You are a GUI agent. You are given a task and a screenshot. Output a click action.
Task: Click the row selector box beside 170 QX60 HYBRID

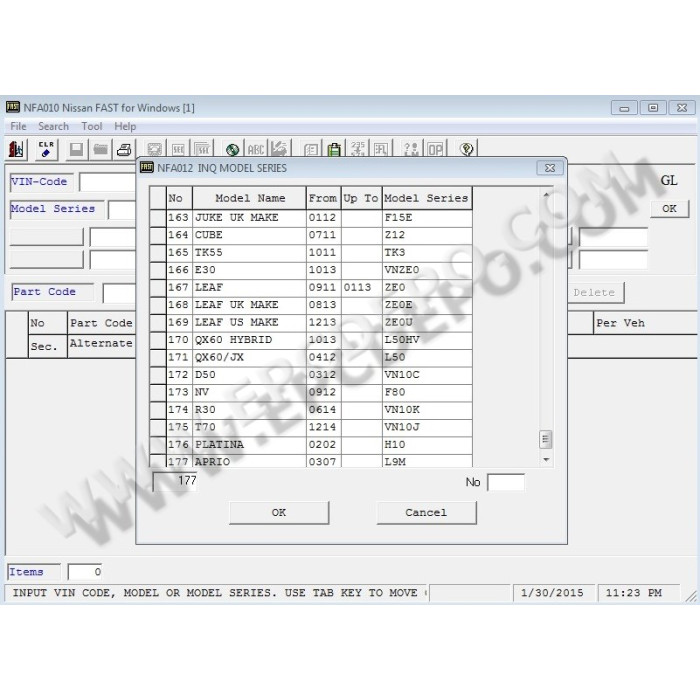[x=158, y=340]
